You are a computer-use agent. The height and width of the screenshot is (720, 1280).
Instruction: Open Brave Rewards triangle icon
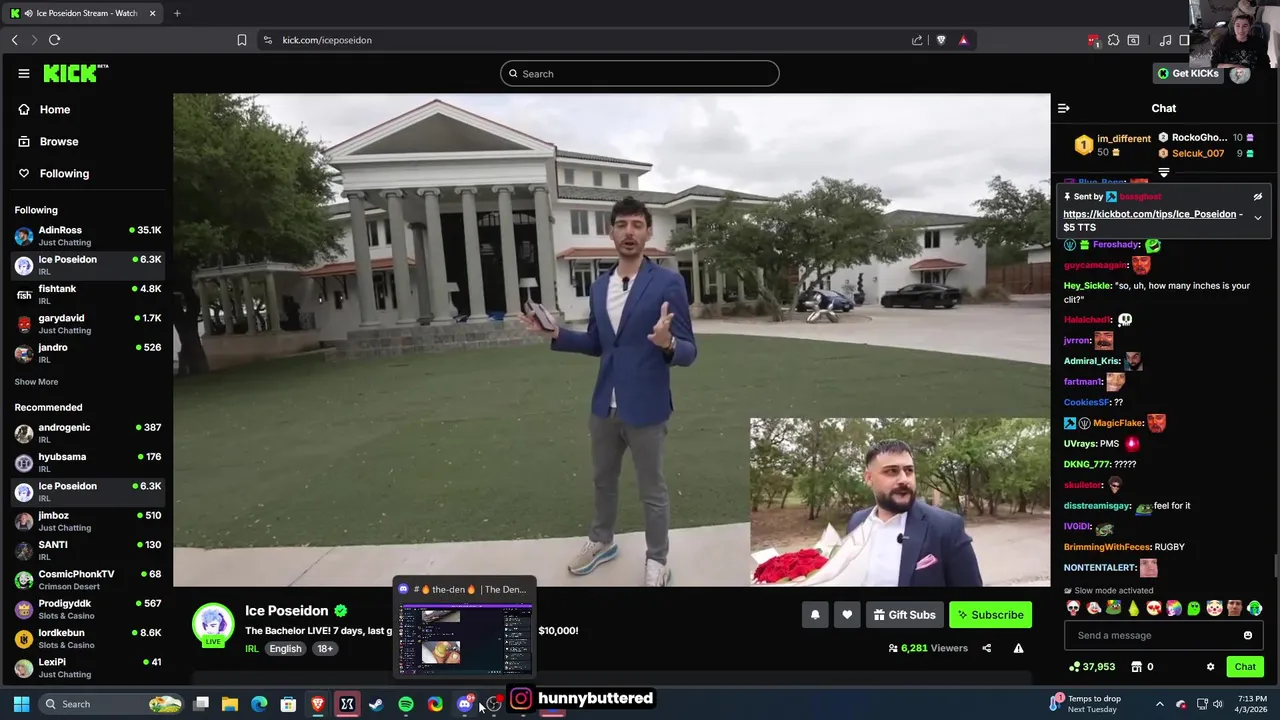(x=963, y=40)
